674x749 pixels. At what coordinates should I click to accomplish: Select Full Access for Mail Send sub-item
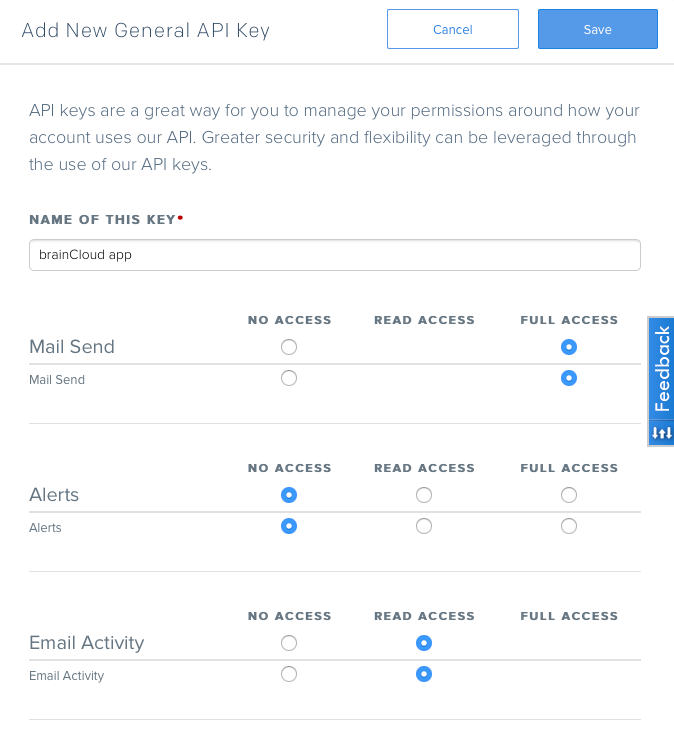(568, 378)
